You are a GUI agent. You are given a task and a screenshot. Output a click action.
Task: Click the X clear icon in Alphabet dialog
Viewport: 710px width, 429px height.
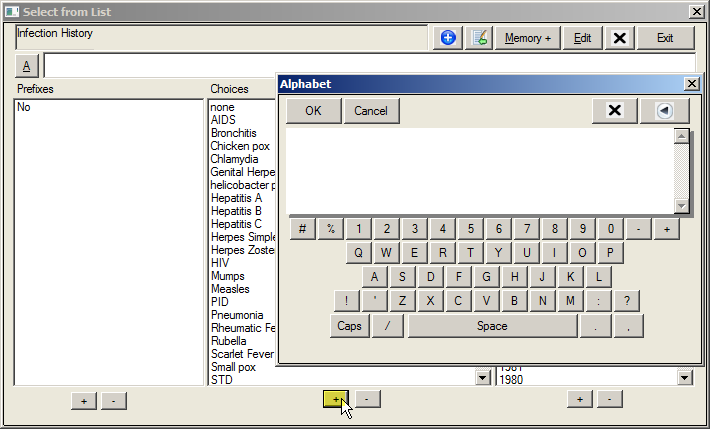point(615,110)
